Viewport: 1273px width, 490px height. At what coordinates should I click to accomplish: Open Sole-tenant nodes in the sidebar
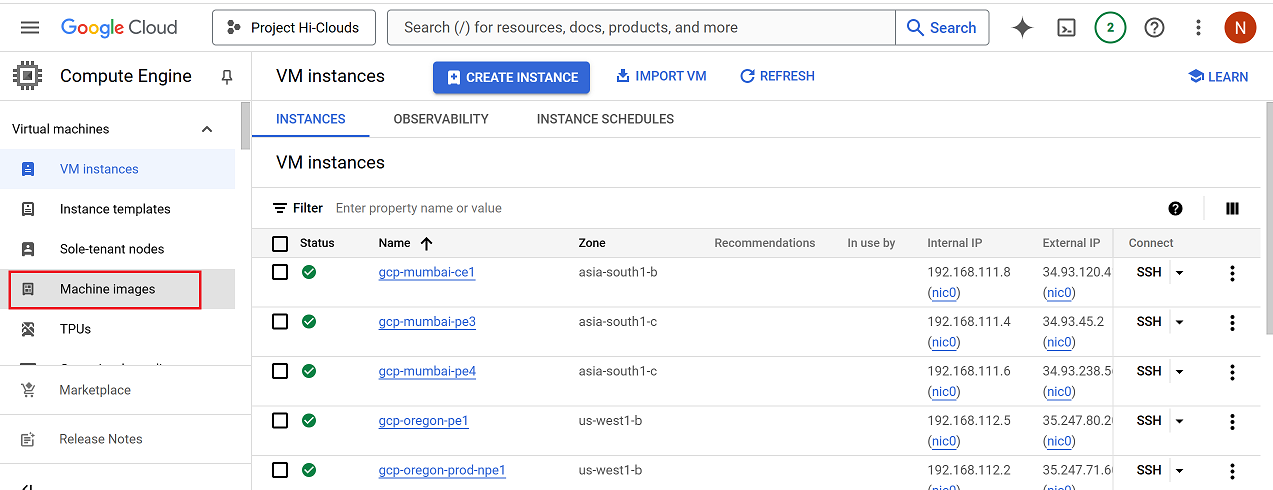[118, 249]
